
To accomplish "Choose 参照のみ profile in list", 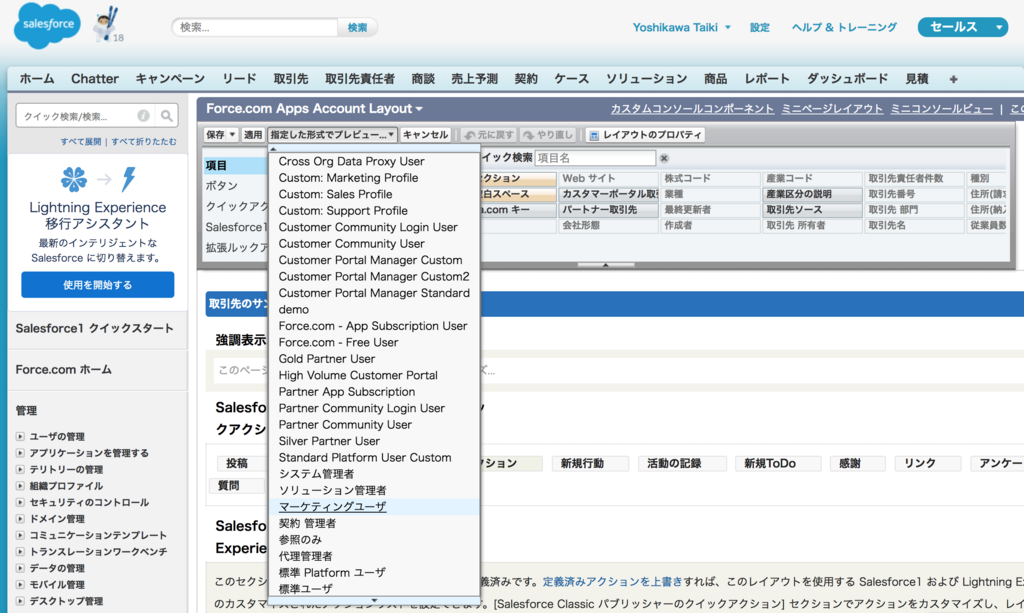I will [300, 540].
